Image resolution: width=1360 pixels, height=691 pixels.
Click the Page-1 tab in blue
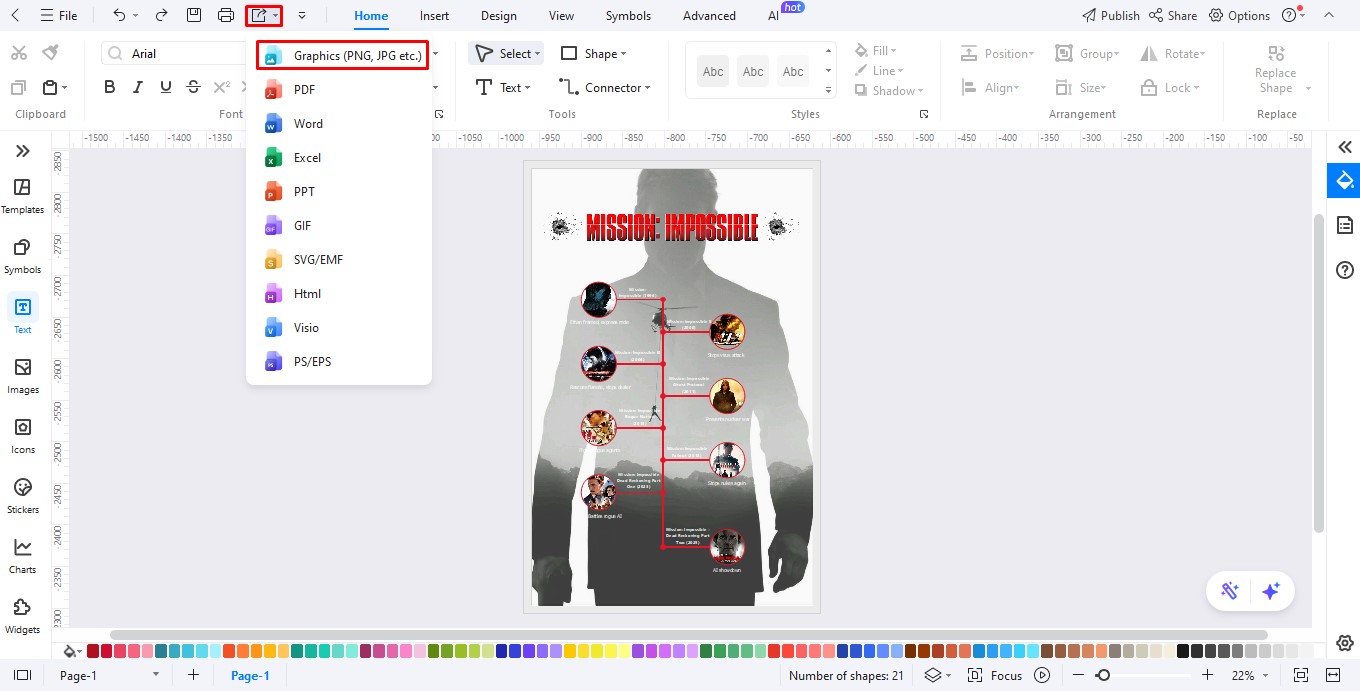click(250, 676)
